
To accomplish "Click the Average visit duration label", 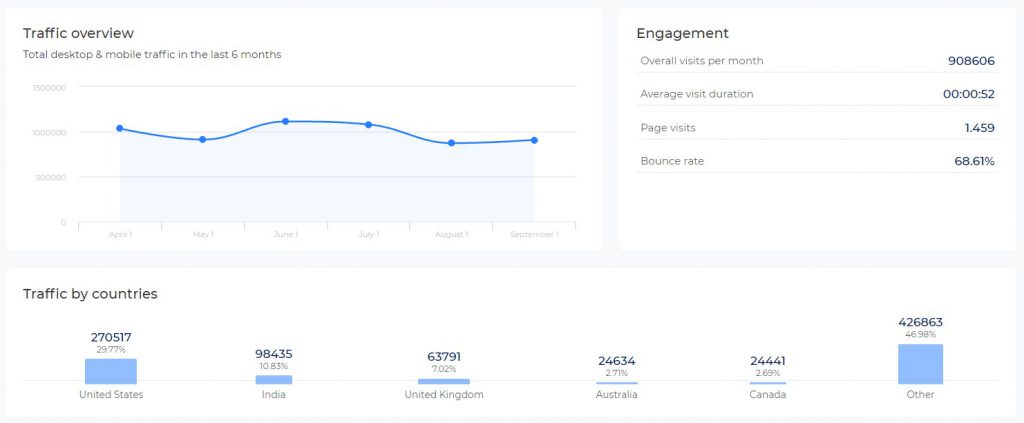I will [697, 94].
